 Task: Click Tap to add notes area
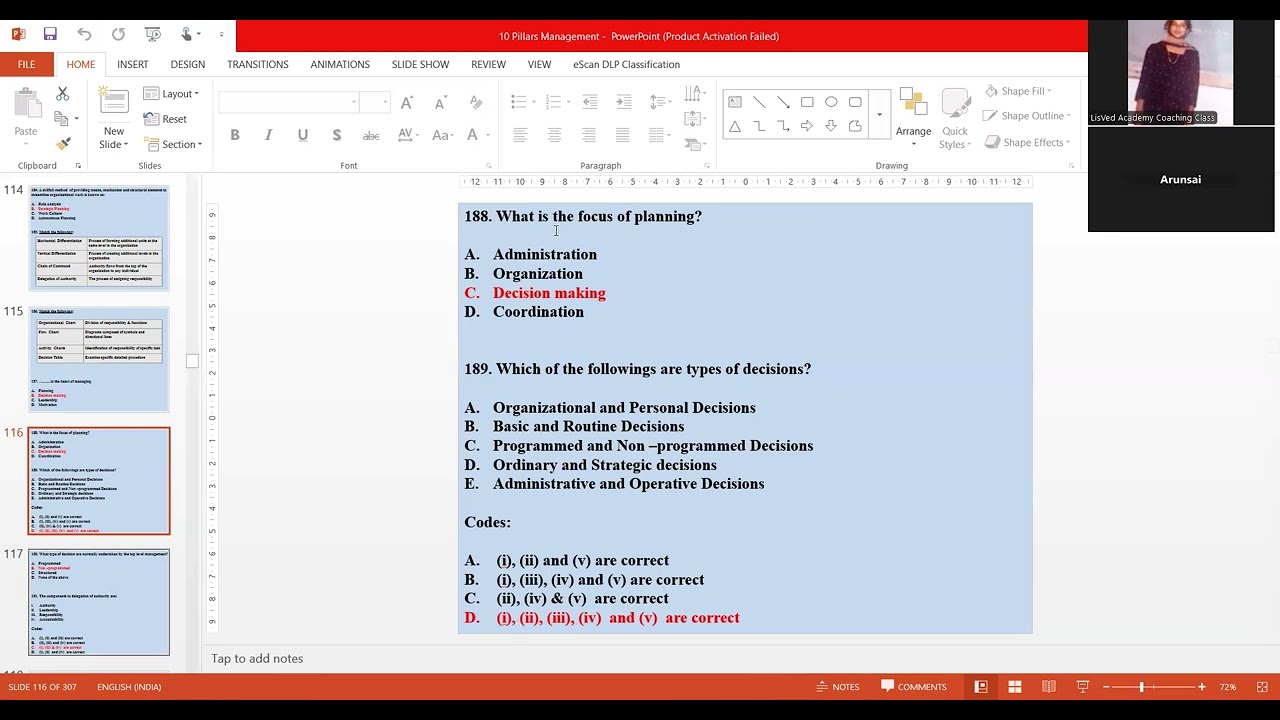pyautogui.click(x=257, y=658)
